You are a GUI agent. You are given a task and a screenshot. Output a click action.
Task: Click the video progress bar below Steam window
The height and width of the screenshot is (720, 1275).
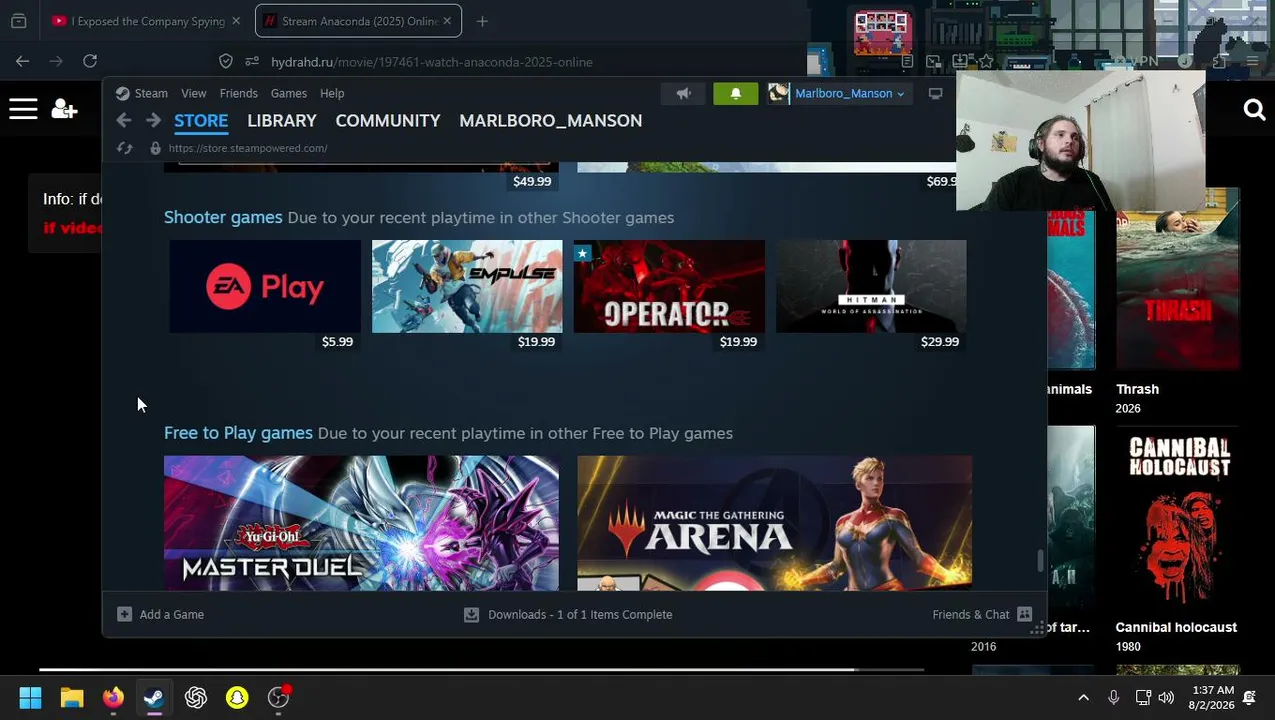click(480, 670)
